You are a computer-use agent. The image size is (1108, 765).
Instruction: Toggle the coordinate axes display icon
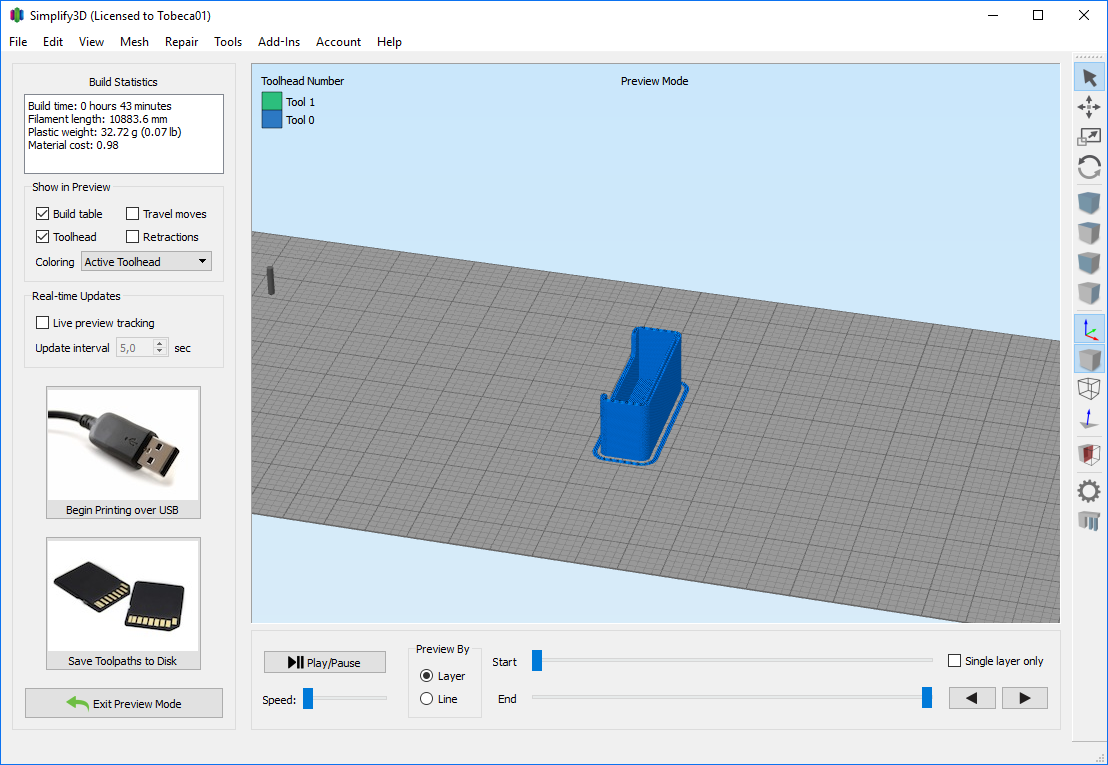(1089, 328)
